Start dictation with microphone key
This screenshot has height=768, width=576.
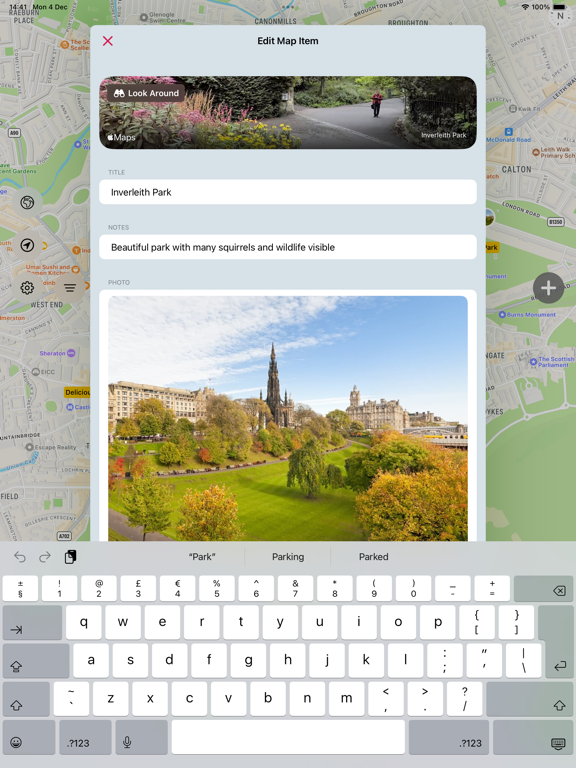pos(141,737)
